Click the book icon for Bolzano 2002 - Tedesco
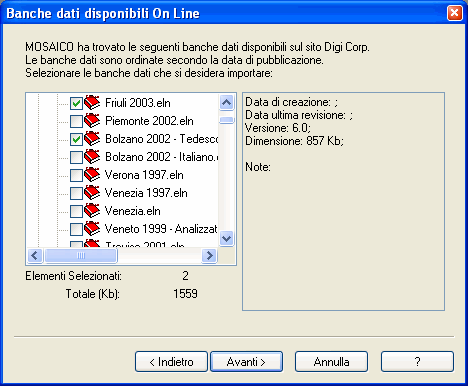Screen dimensions: 468x386 point(92,139)
